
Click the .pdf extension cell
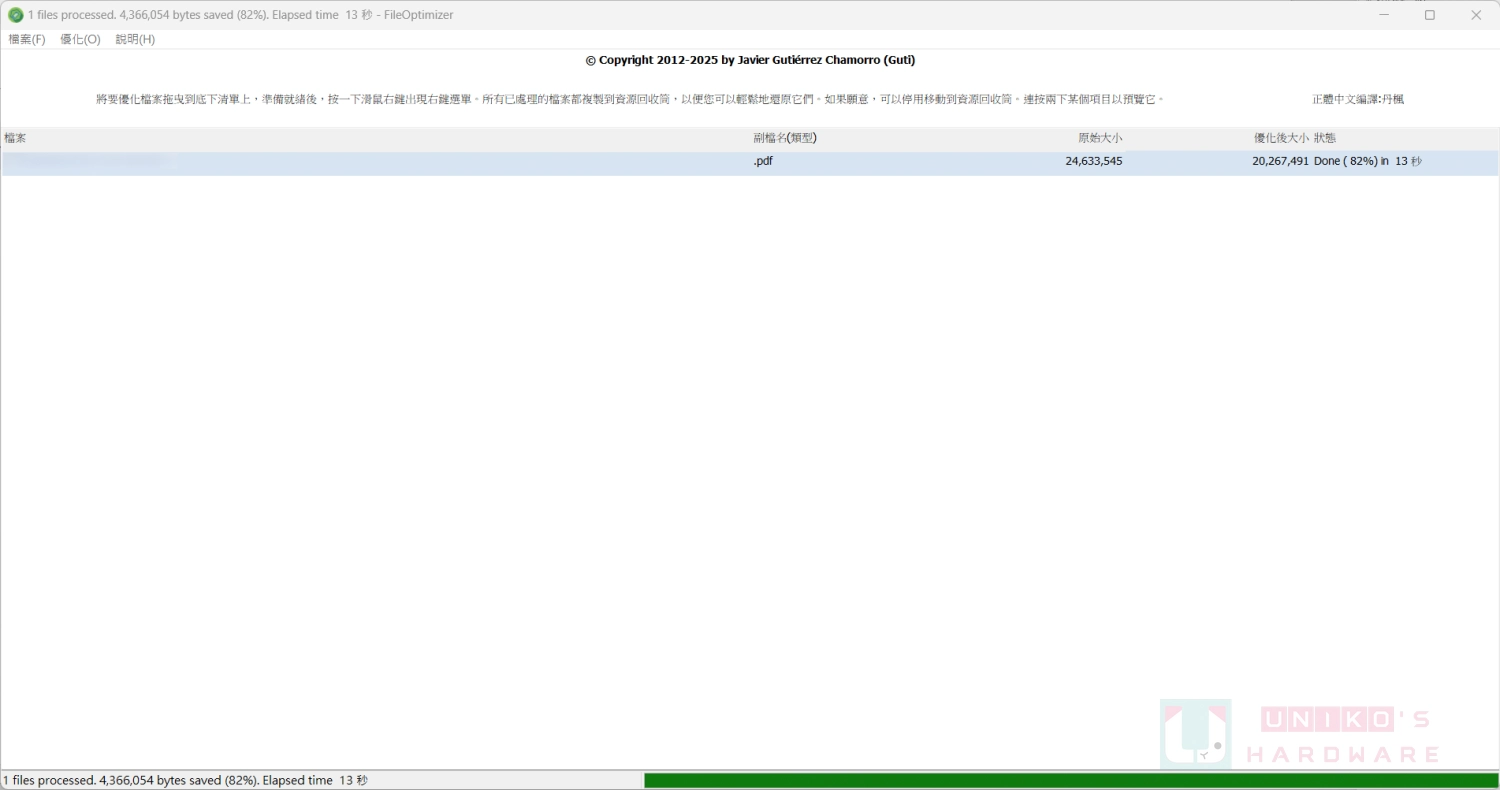click(763, 161)
